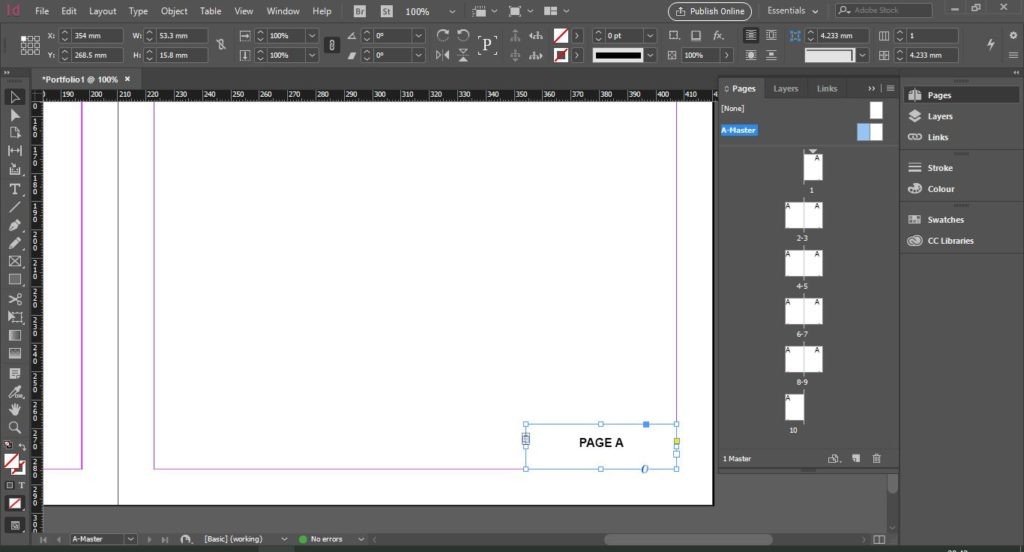Toggle constrain proportions for width and height

click(x=221, y=45)
